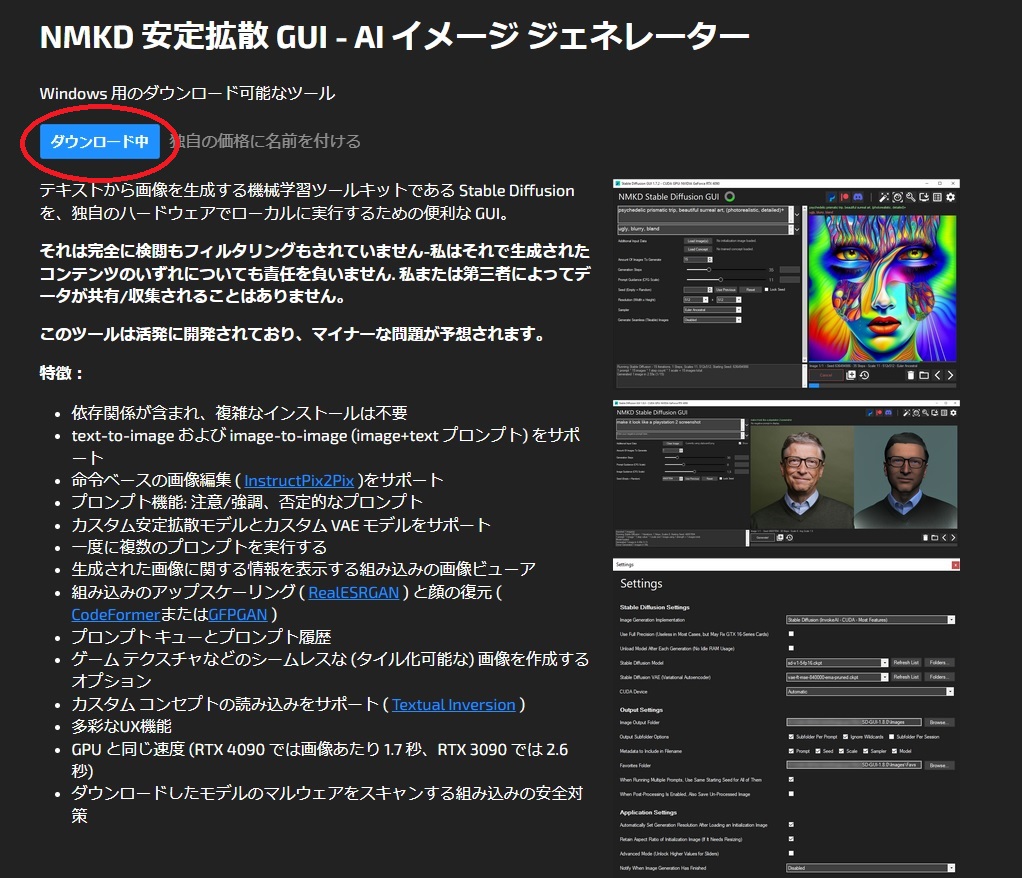
Task: Open the Sampler dropdown showing Euler Ancestral
Action: tap(712, 310)
